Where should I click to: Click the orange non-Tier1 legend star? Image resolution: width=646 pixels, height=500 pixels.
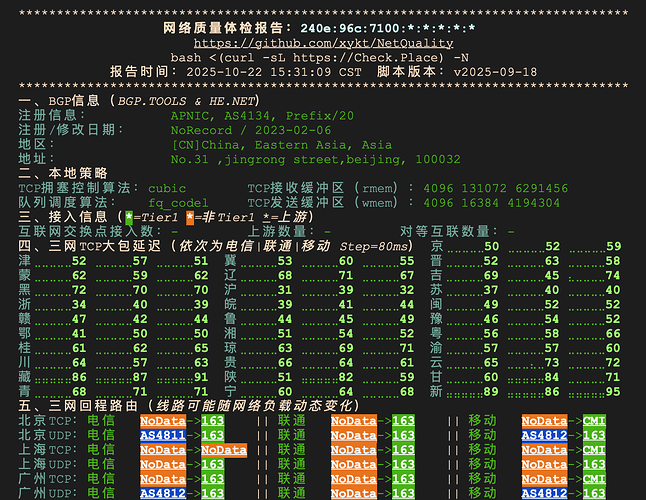point(190,217)
